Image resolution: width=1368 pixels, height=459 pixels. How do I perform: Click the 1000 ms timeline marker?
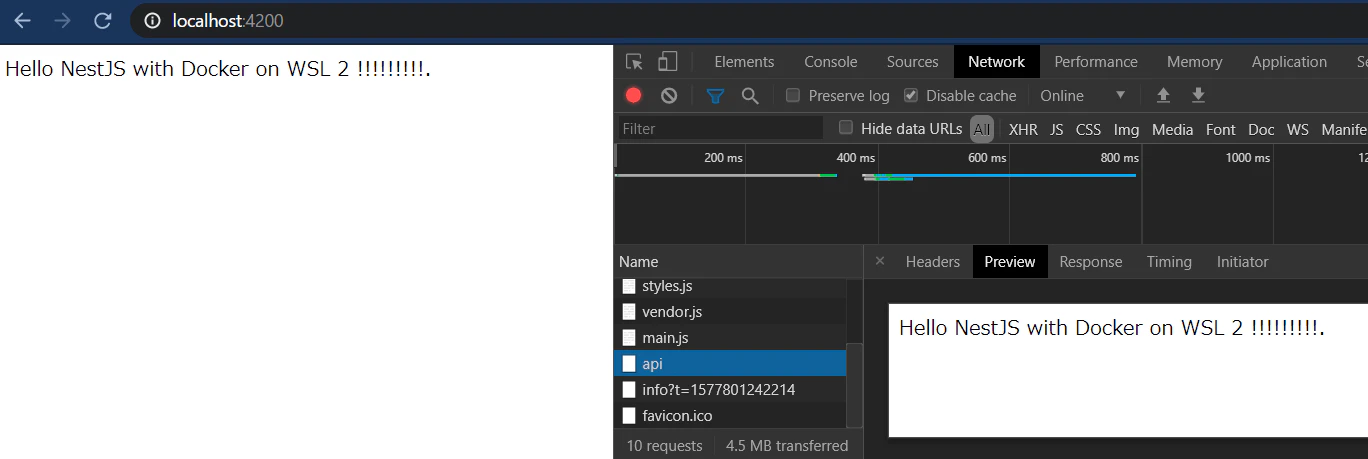click(1248, 158)
